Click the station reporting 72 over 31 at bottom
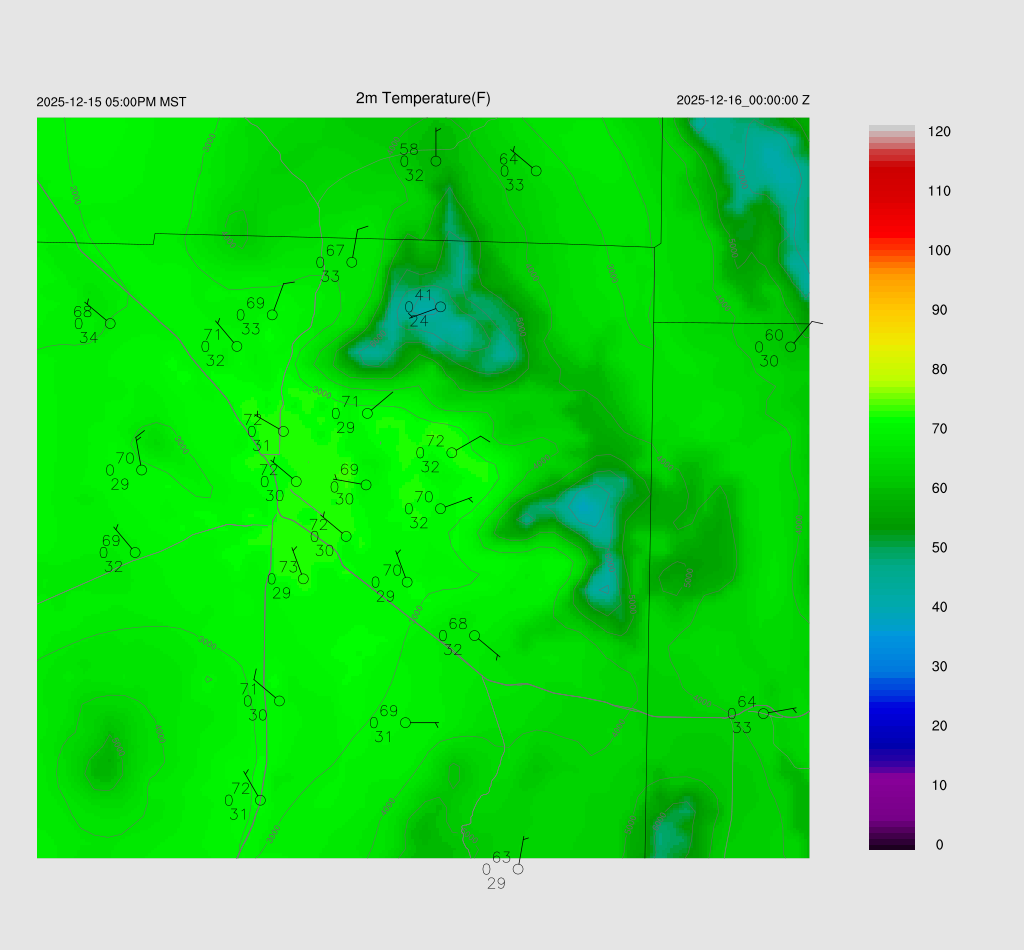Viewport: 1024px width, 950px height. 260,800
